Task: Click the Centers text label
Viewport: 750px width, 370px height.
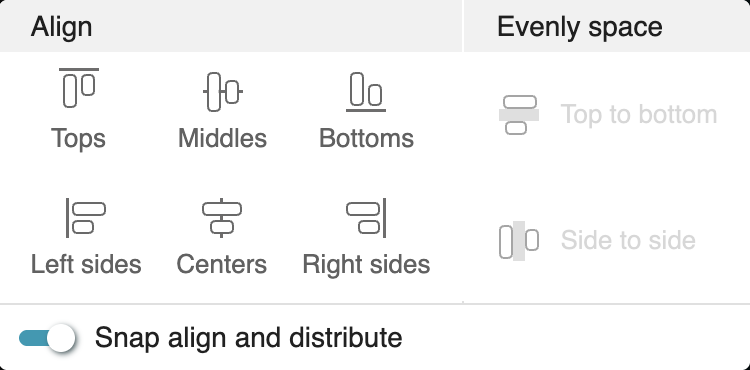Action: tap(221, 264)
